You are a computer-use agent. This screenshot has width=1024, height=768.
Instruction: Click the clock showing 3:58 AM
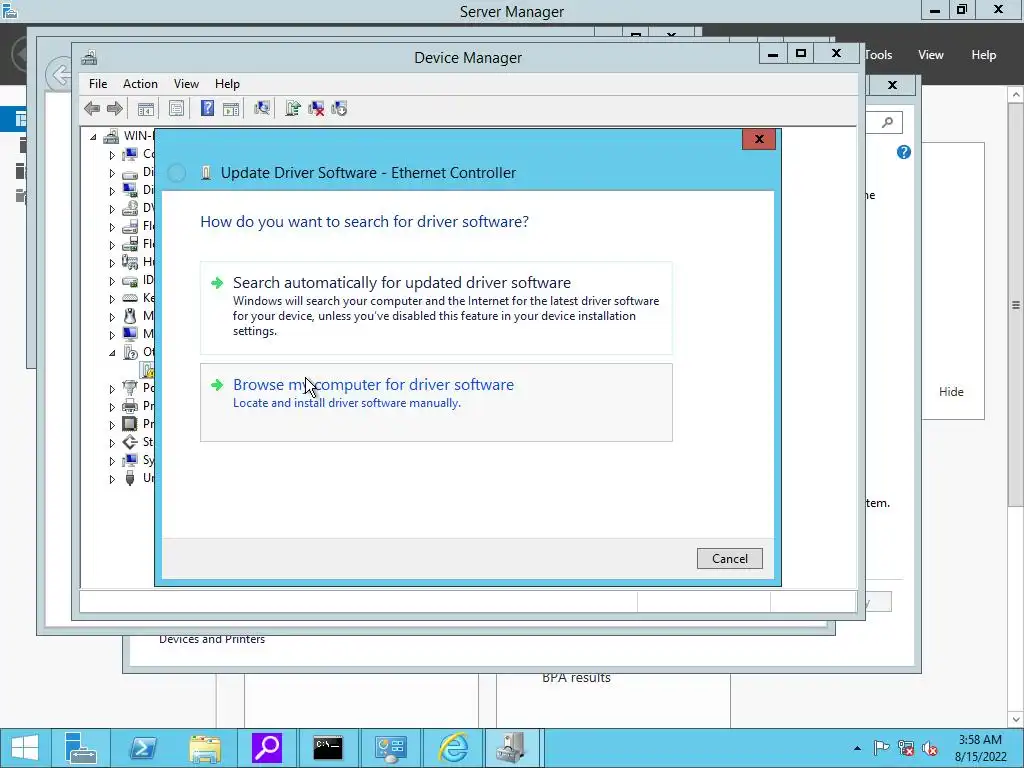click(980, 740)
